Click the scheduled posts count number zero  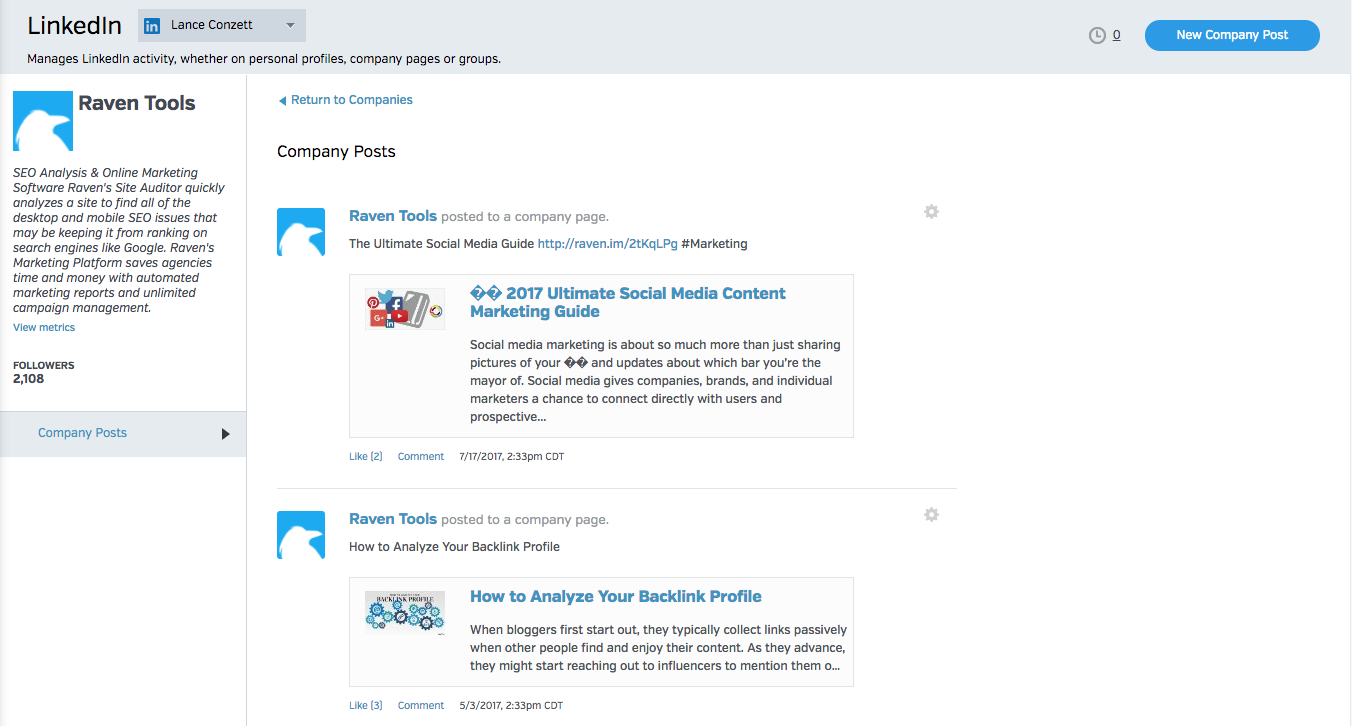1116,35
